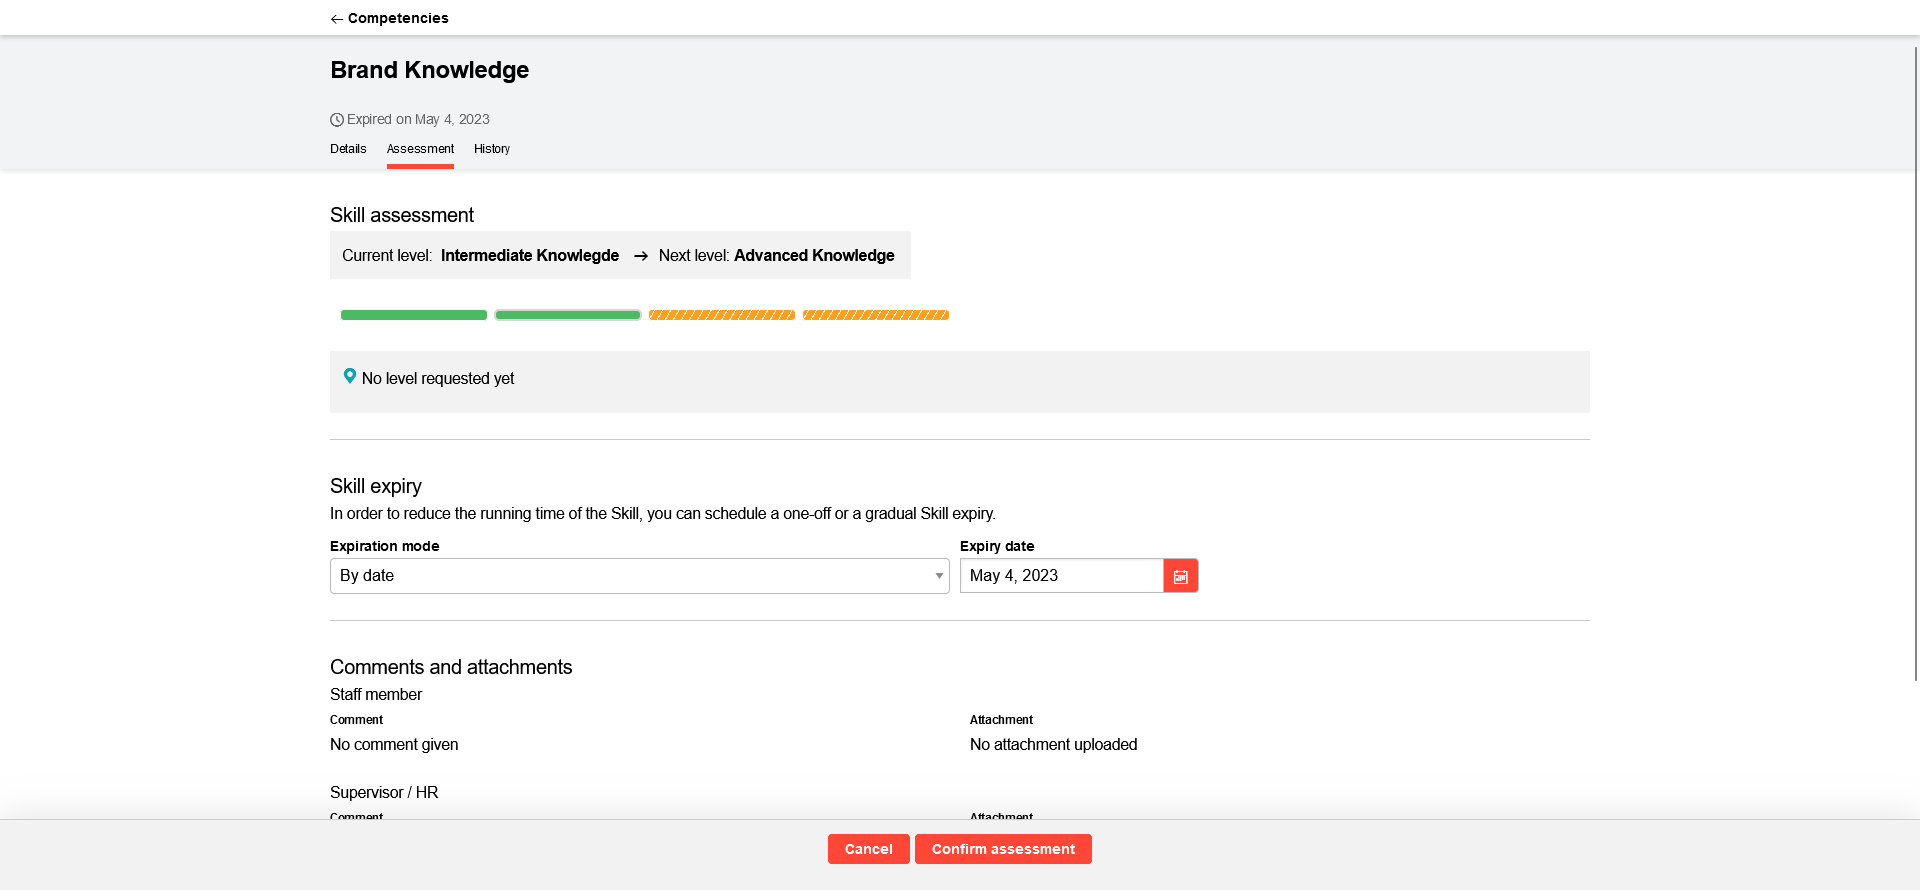Choose the fourth striped orange level segment

[x=876, y=315]
